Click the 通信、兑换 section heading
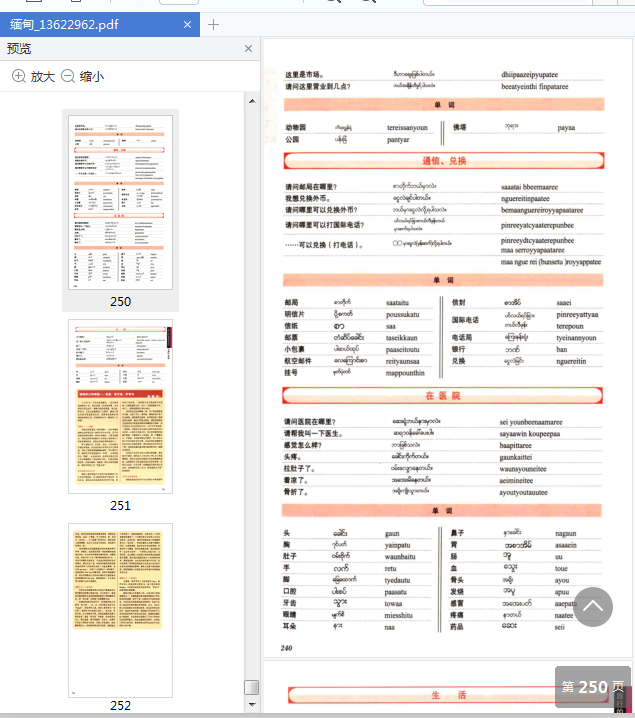Viewport: 635px width, 718px height. (x=444, y=161)
